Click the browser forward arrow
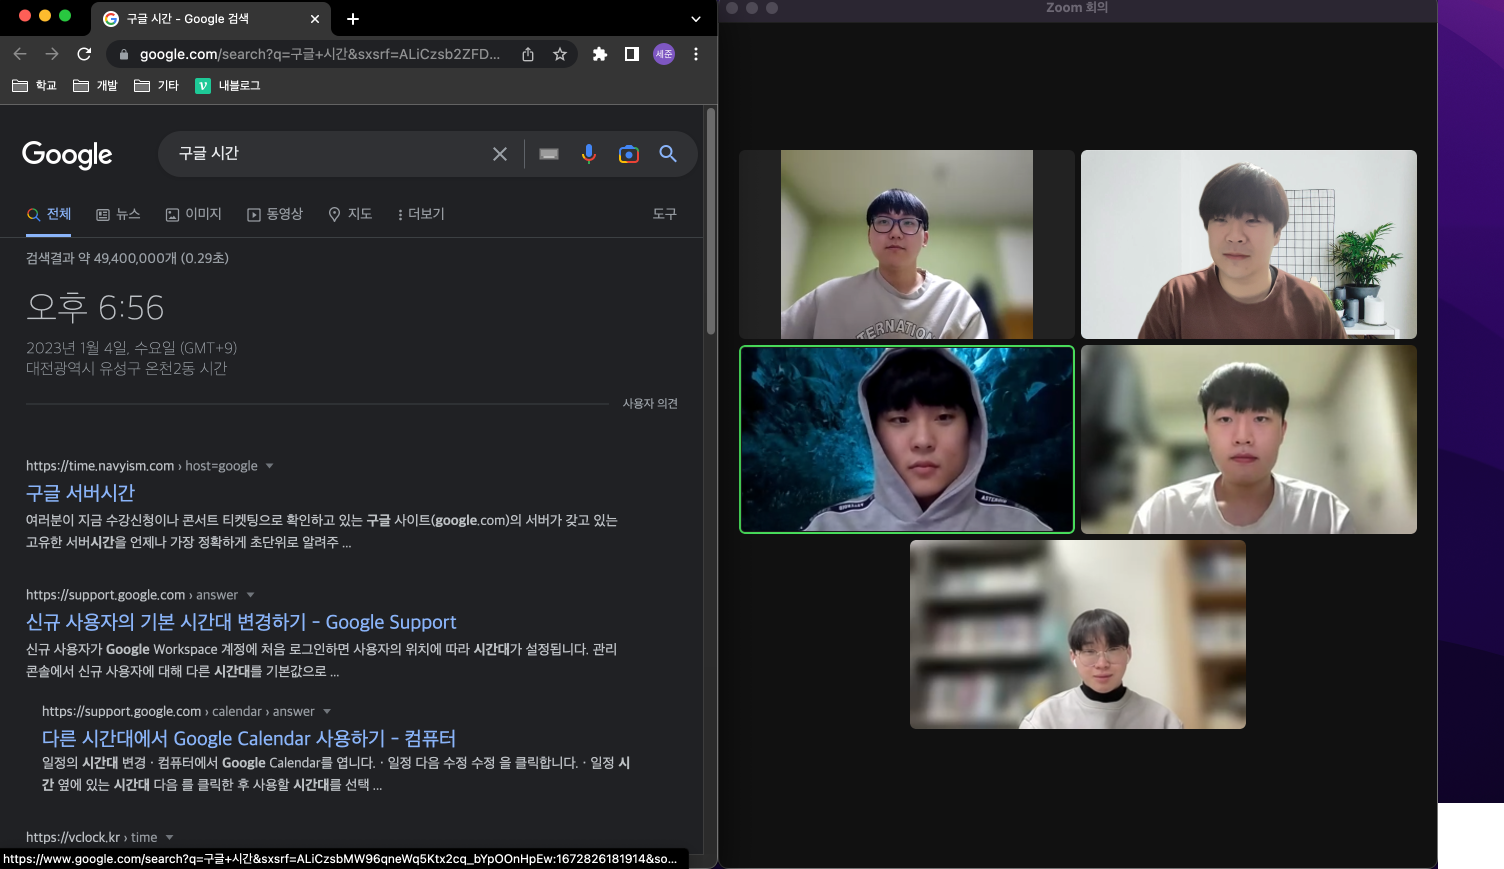The image size is (1504, 869). tap(52, 54)
